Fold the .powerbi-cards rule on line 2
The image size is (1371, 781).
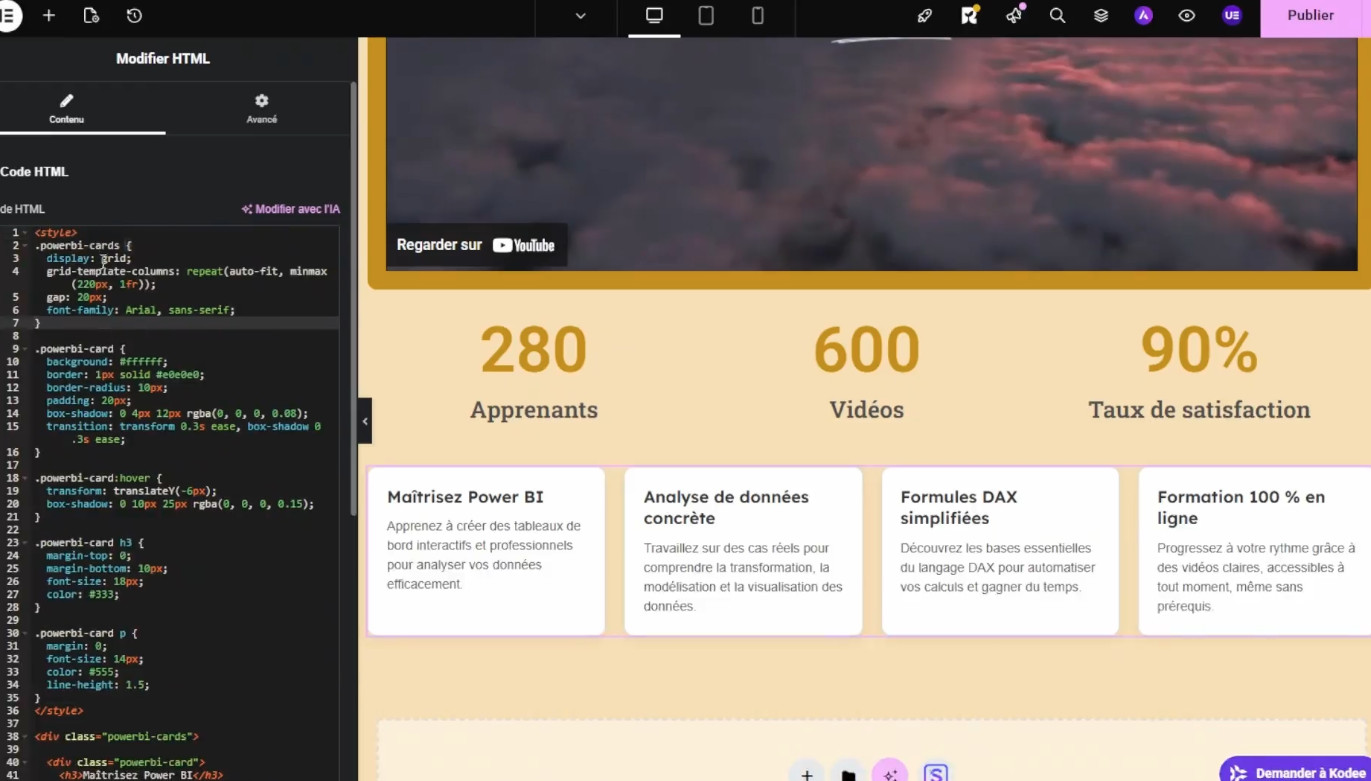(x=25, y=246)
